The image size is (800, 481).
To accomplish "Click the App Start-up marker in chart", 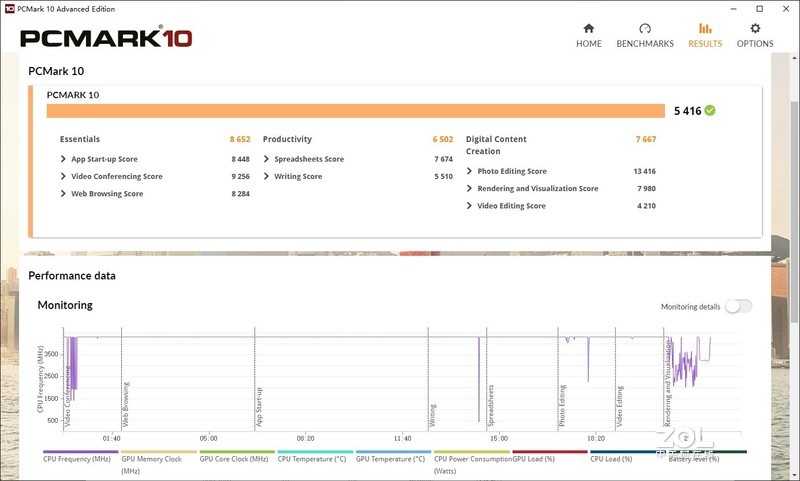I will [x=259, y=407].
